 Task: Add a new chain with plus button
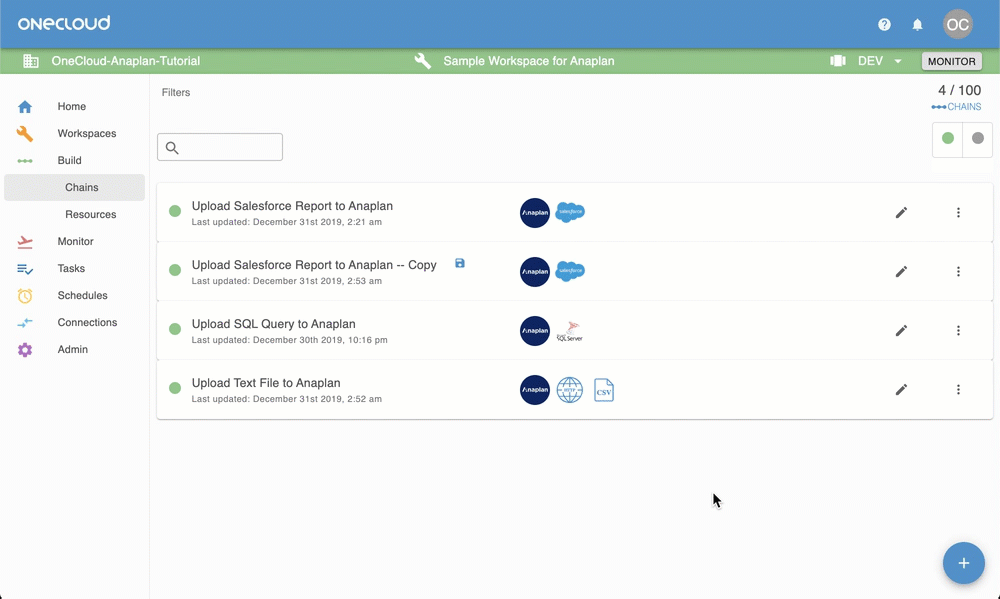(x=964, y=563)
